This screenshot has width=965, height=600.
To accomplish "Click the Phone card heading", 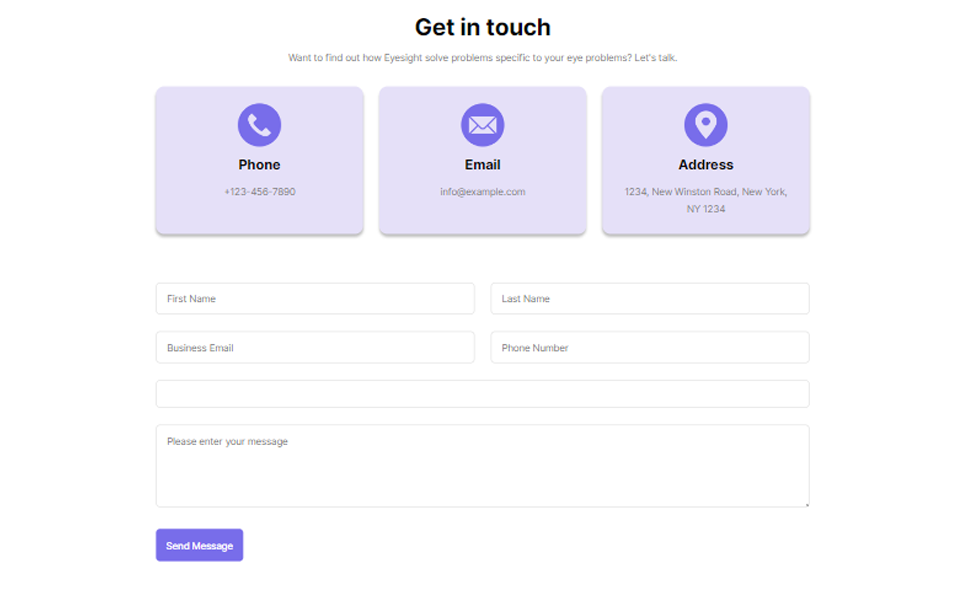I will tap(259, 165).
